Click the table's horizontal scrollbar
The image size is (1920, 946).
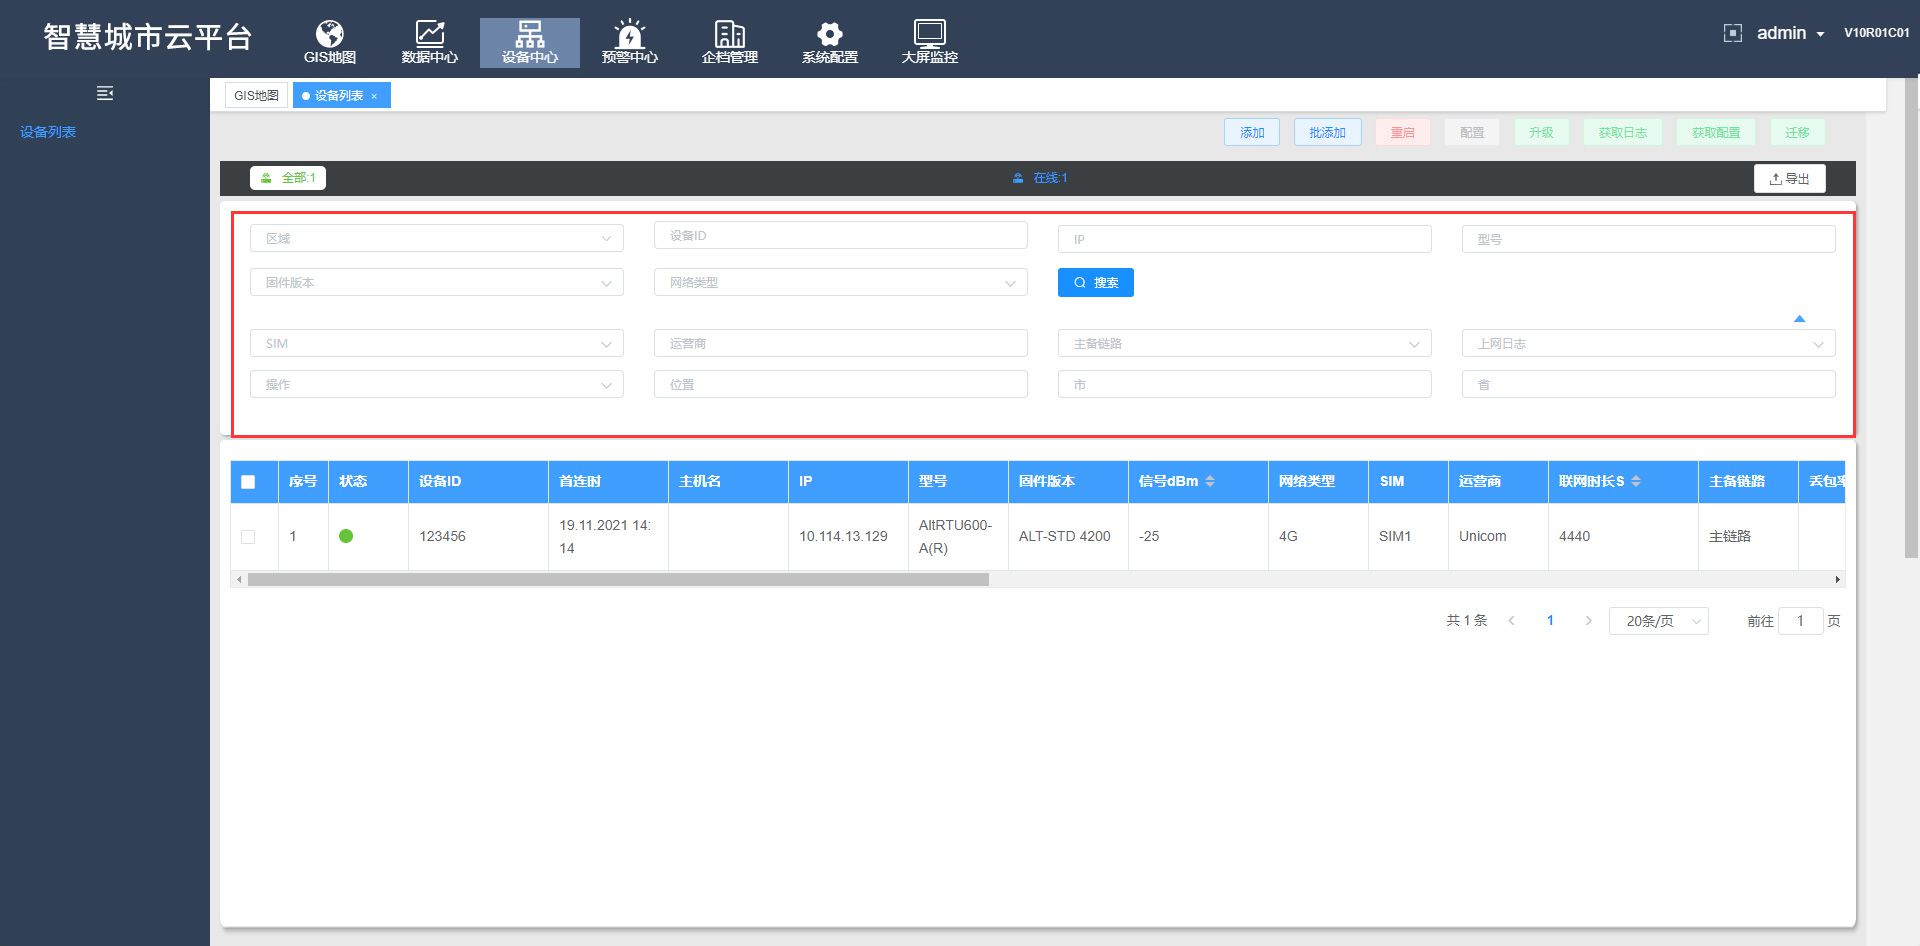618,580
